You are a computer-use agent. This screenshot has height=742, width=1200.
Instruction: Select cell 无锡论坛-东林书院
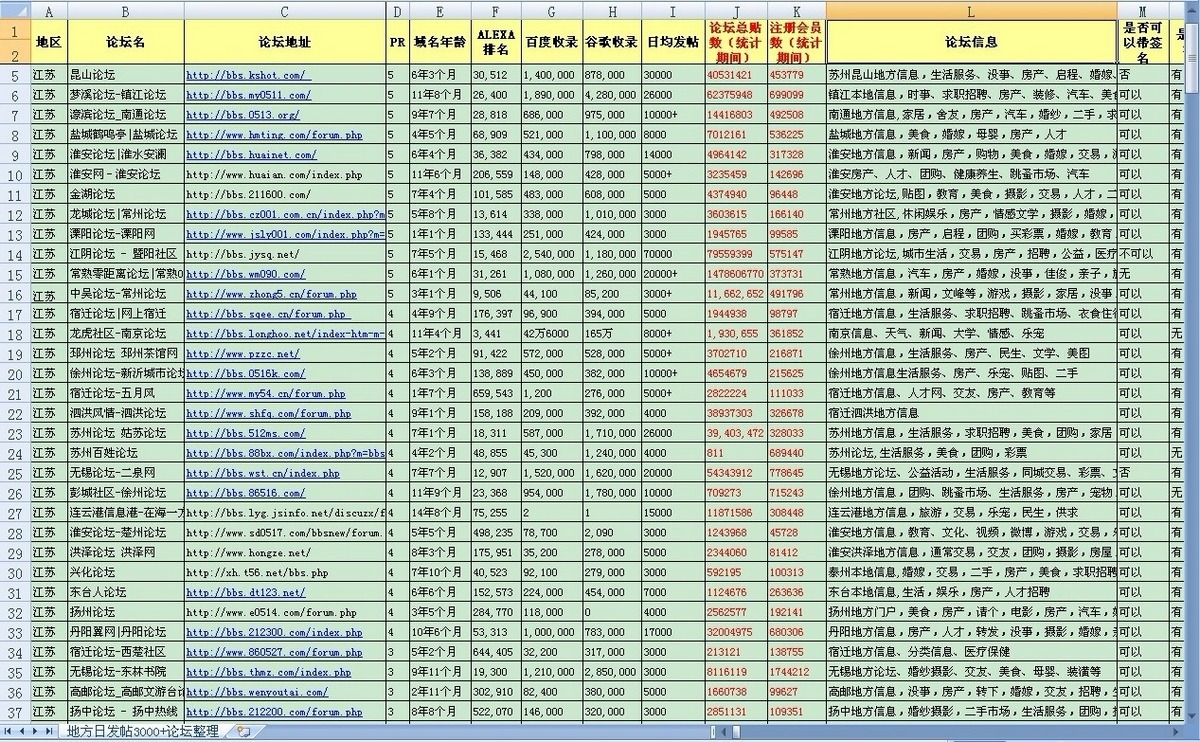125,671
